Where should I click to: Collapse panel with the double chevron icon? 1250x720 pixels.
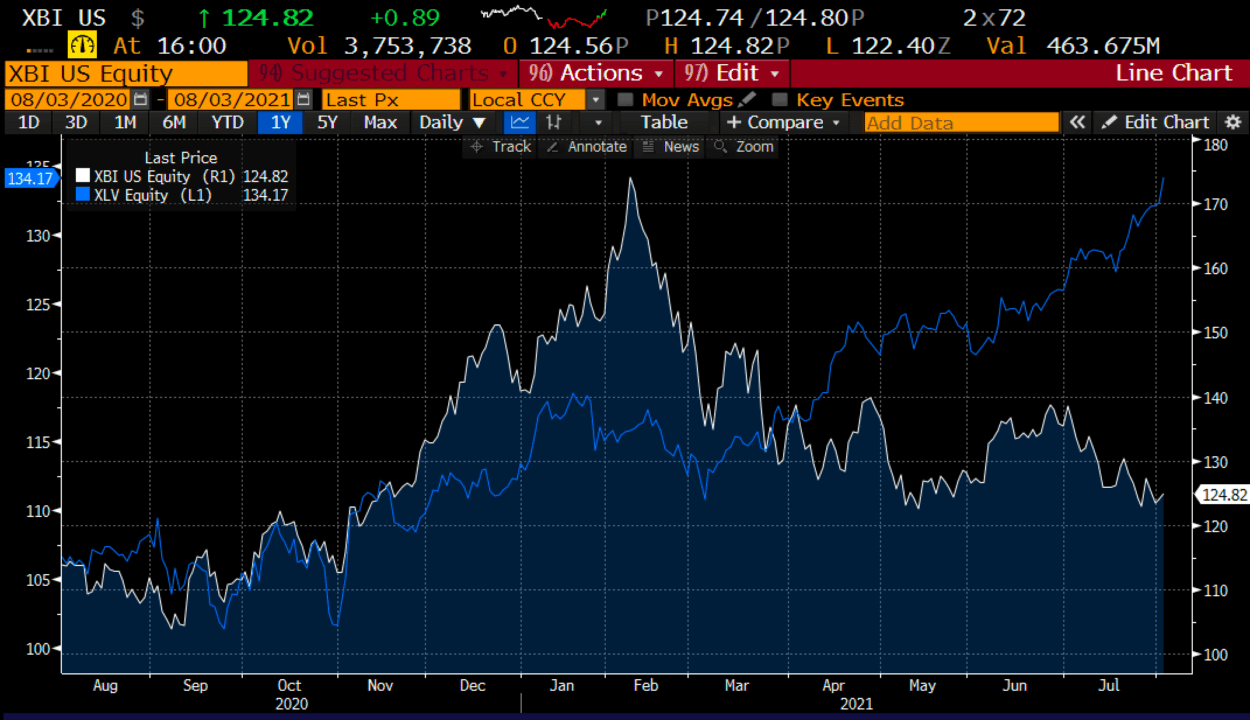[x=1077, y=122]
